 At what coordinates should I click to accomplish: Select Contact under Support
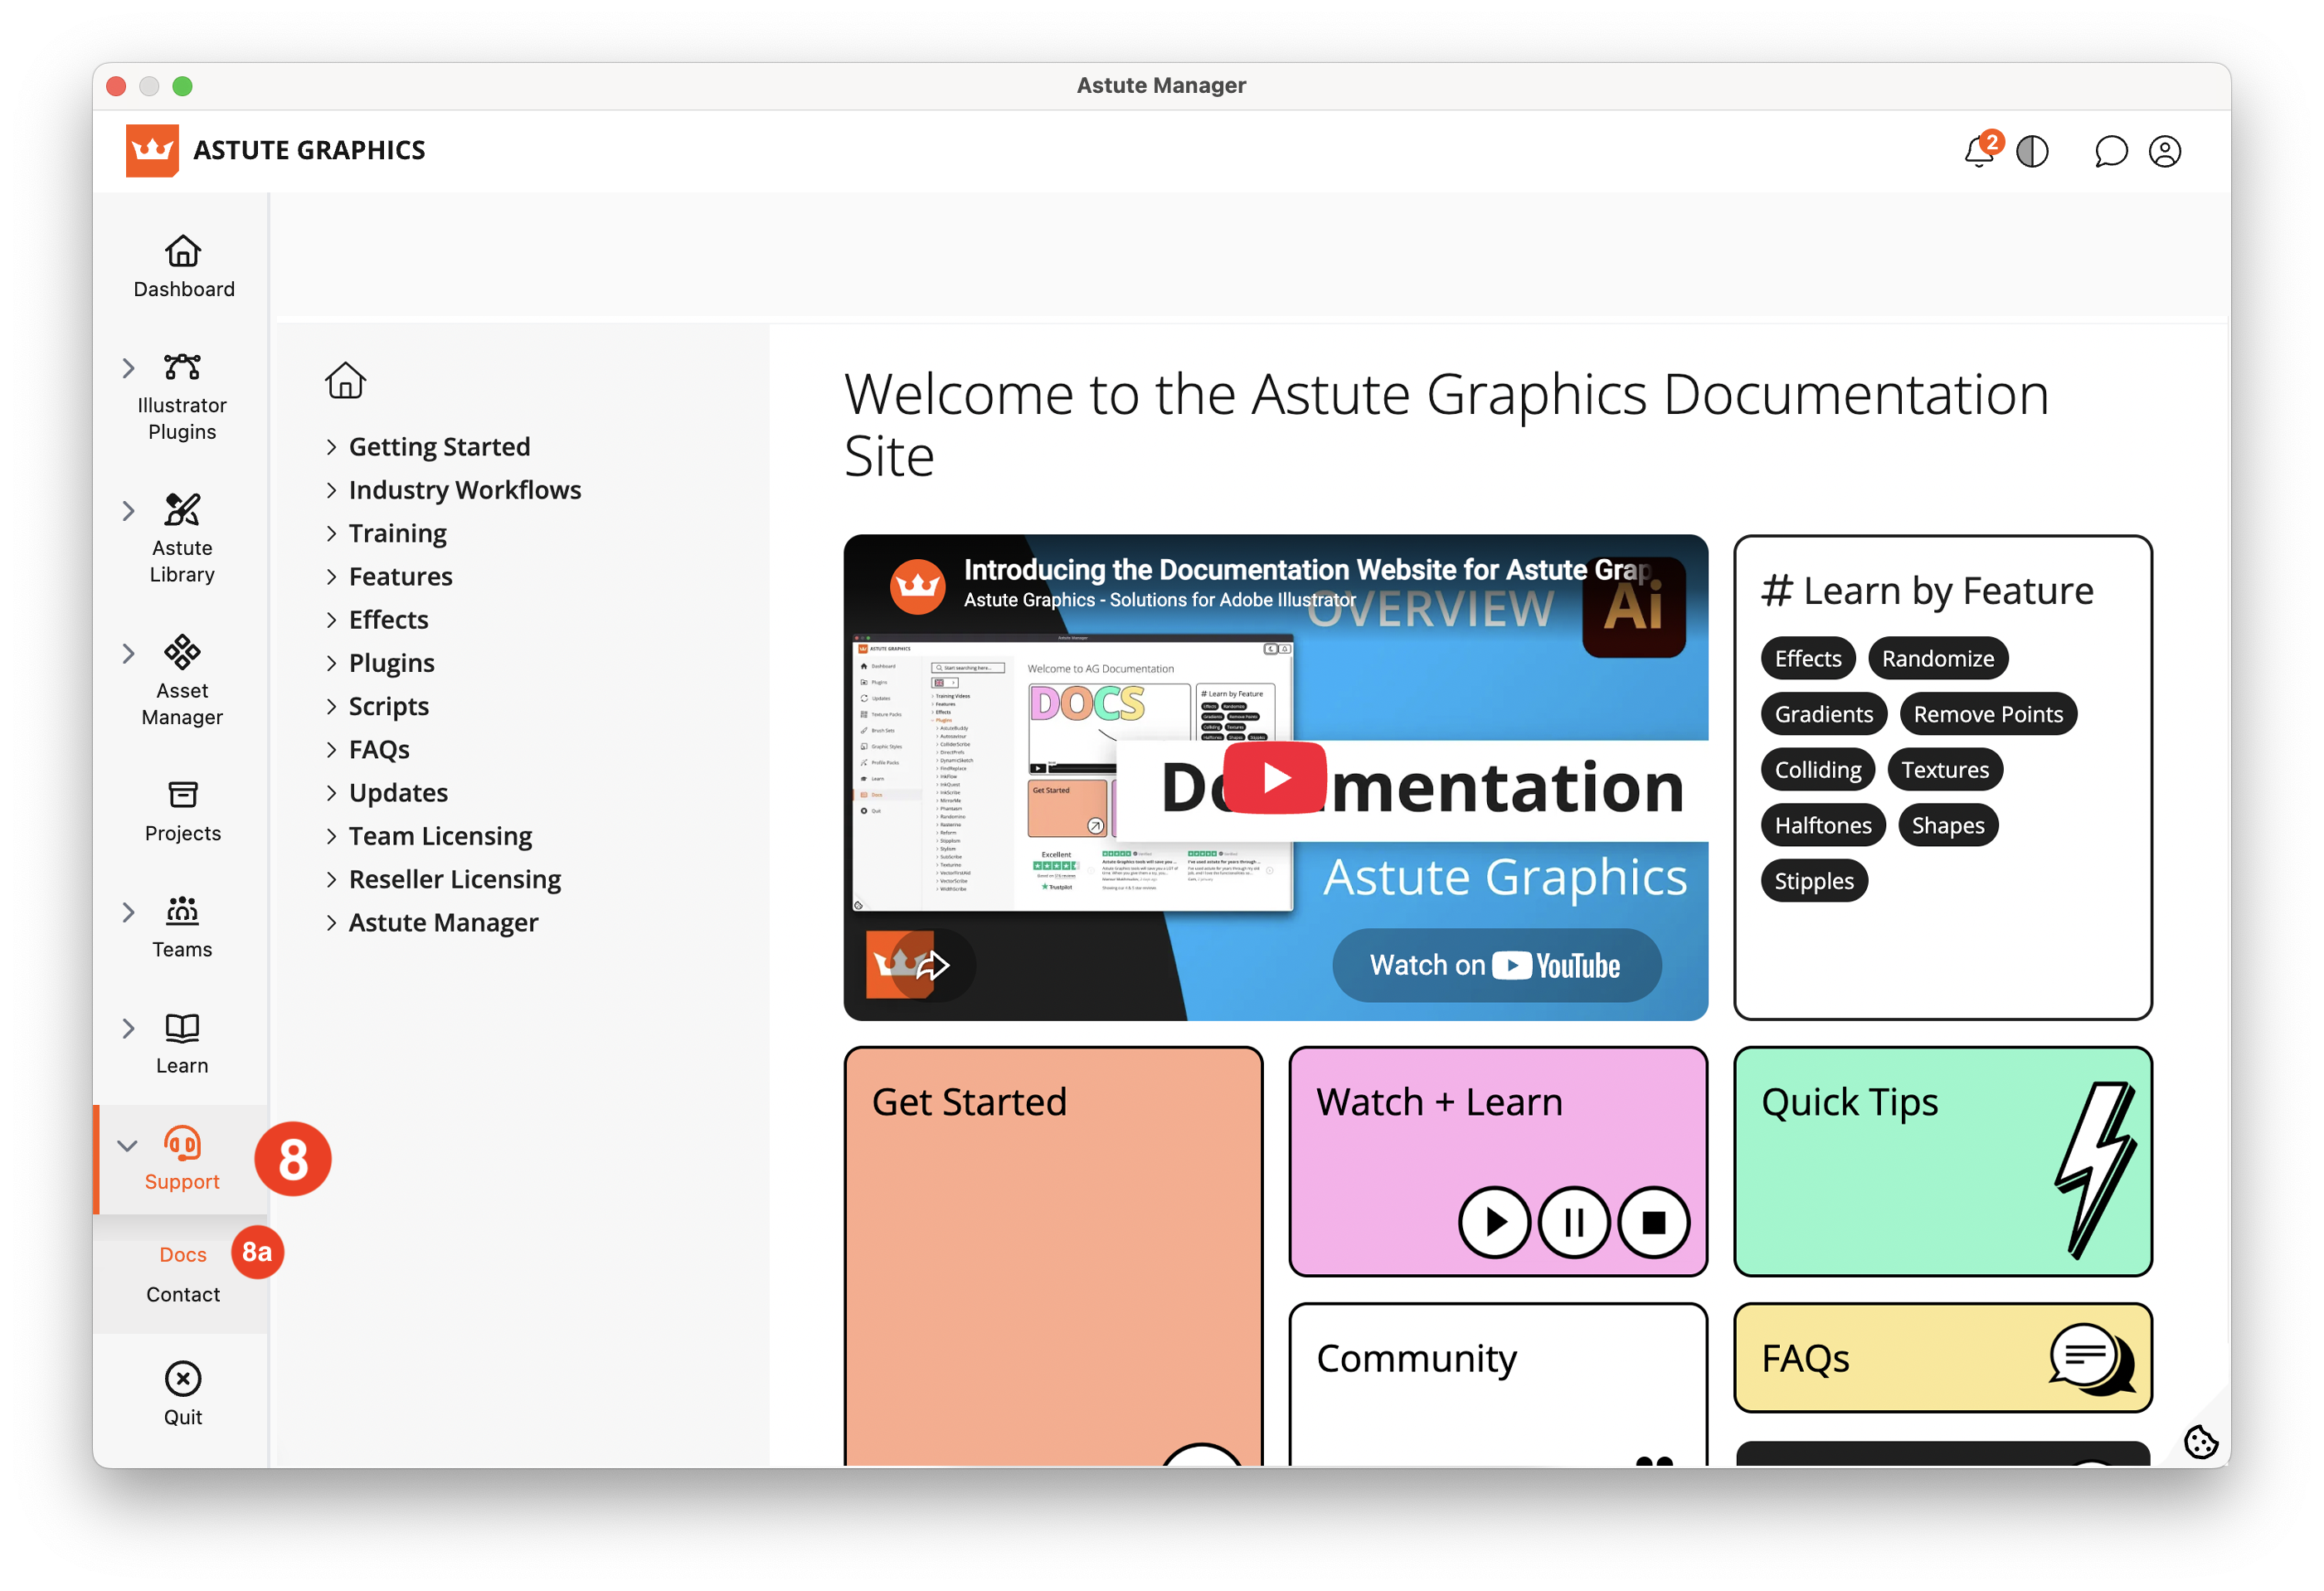[x=183, y=1294]
